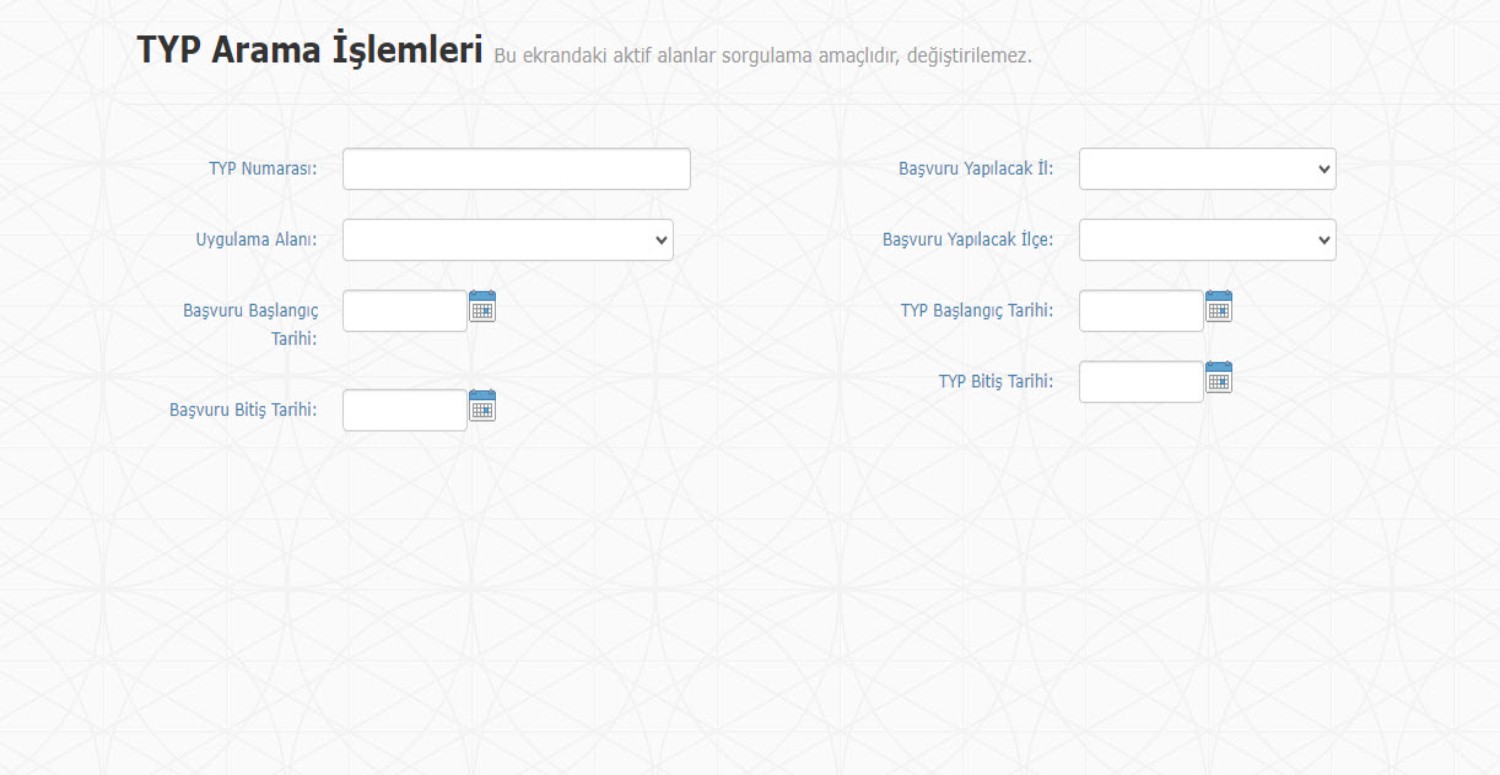Open calendar picker for TYP Bitiş Tarihi

coord(1218,378)
